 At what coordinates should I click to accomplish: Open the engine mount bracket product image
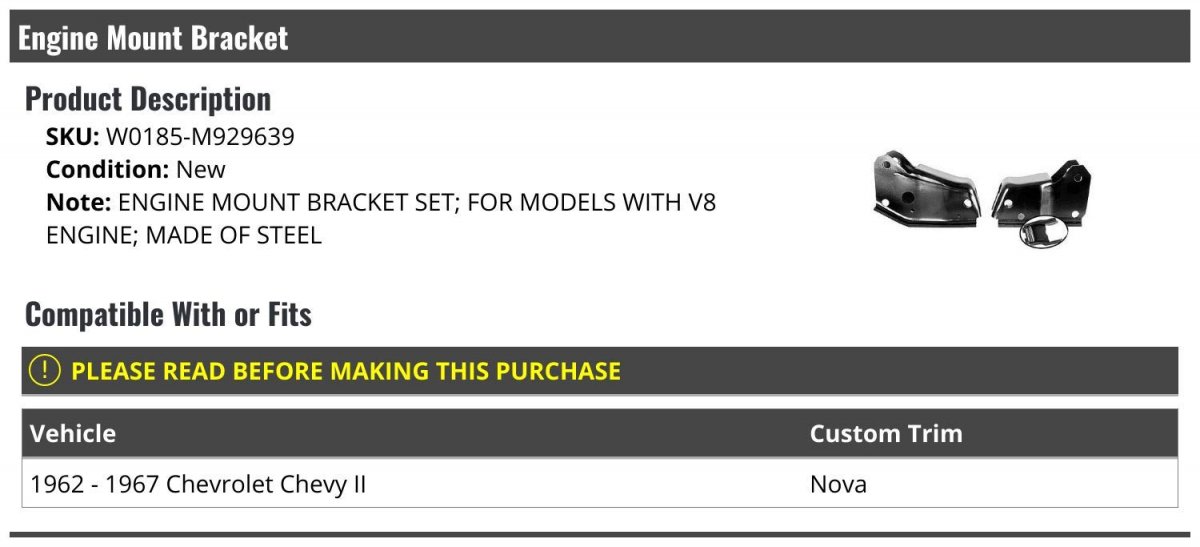(x=983, y=199)
